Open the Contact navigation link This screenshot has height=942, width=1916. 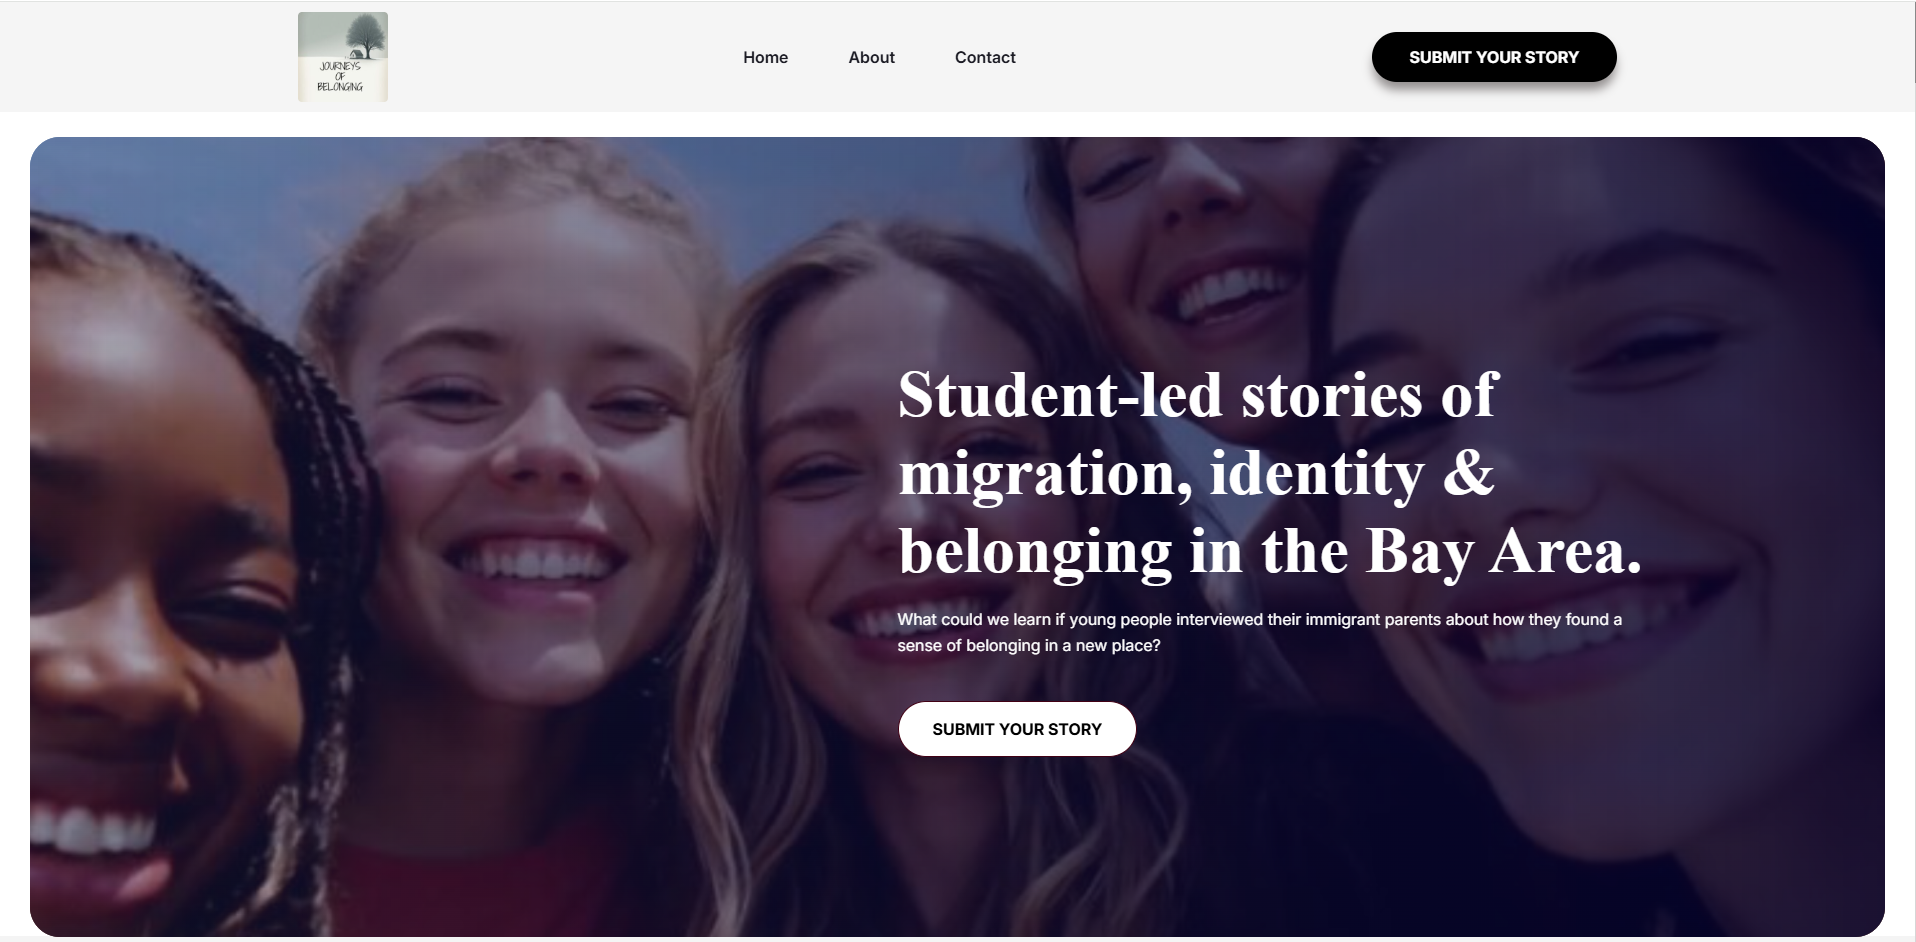985,57
